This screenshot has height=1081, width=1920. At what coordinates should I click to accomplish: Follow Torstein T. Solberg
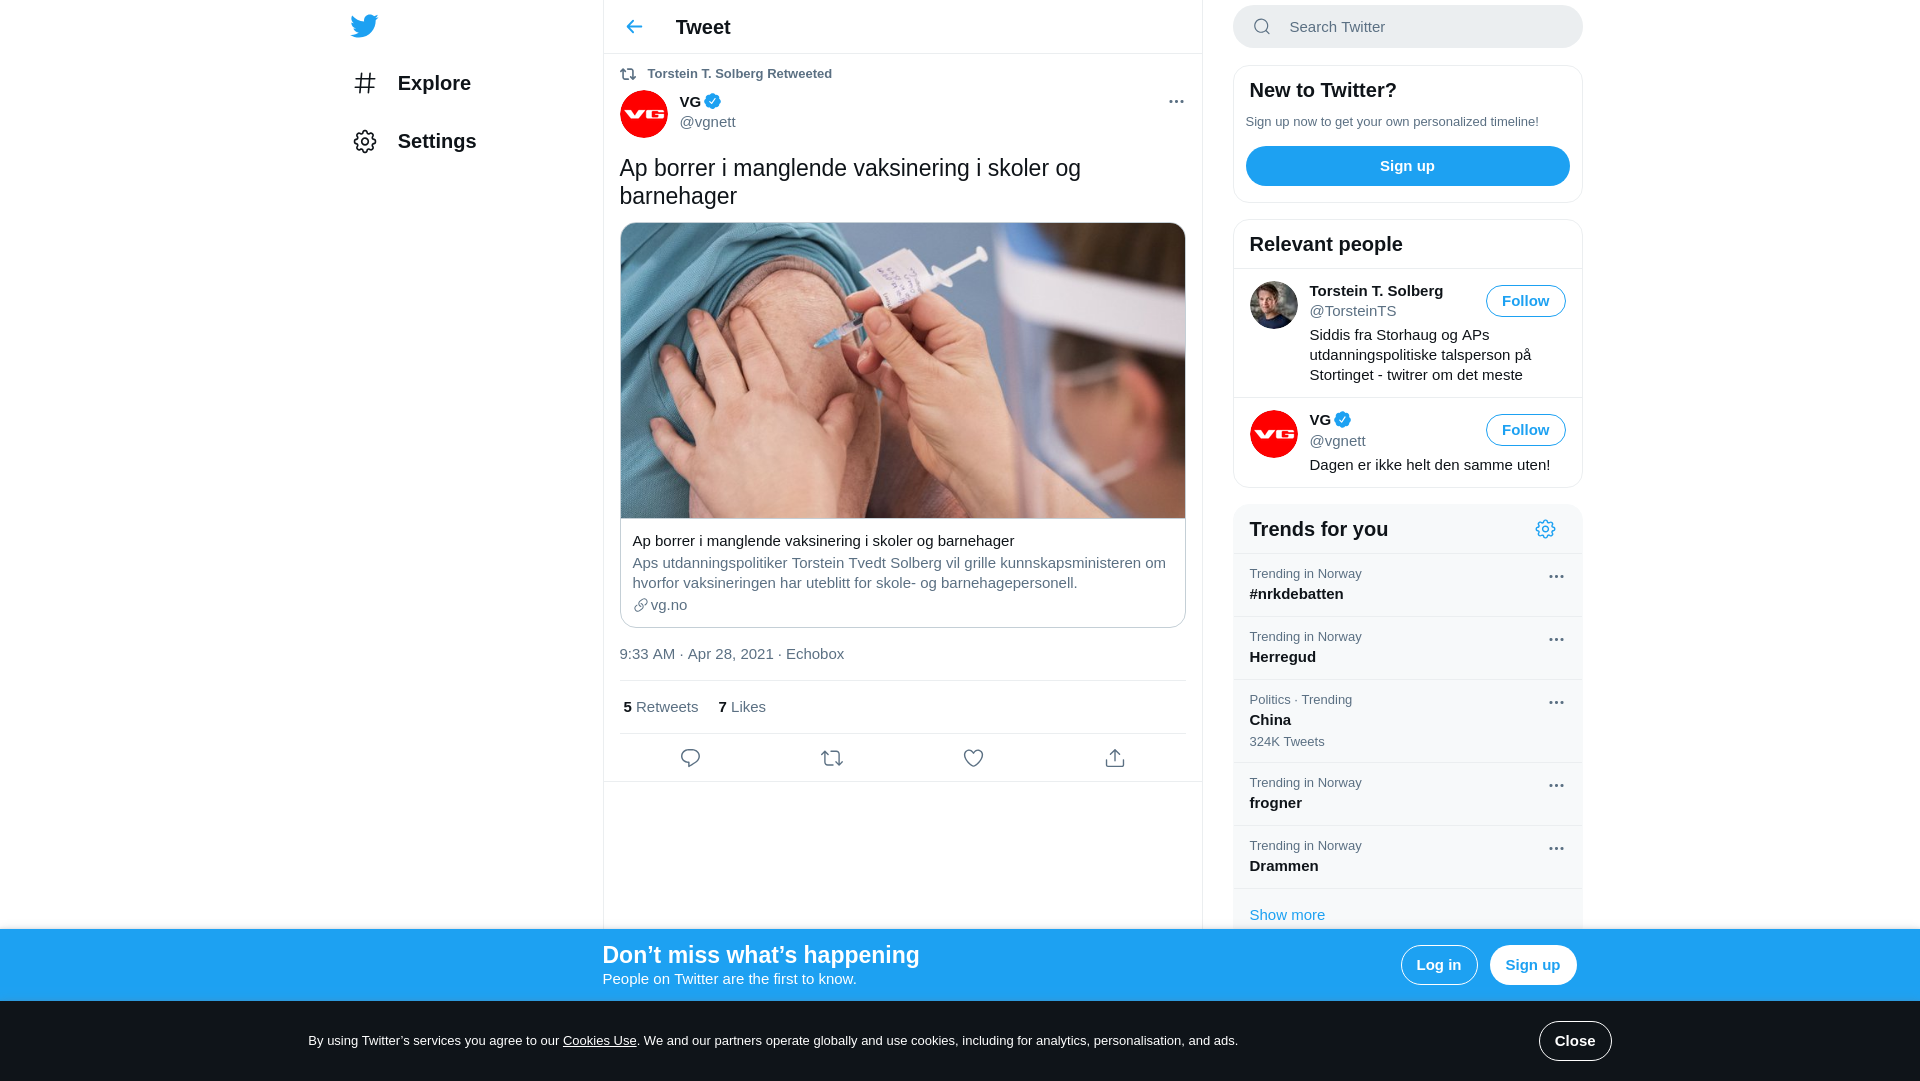[x=1525, y=301]
